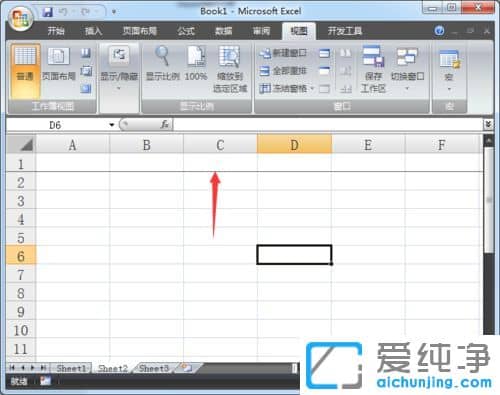Open the 数据 (Data) ribbon tab
Viewport: 500px width, 395px height.
(x=223, y=31)
